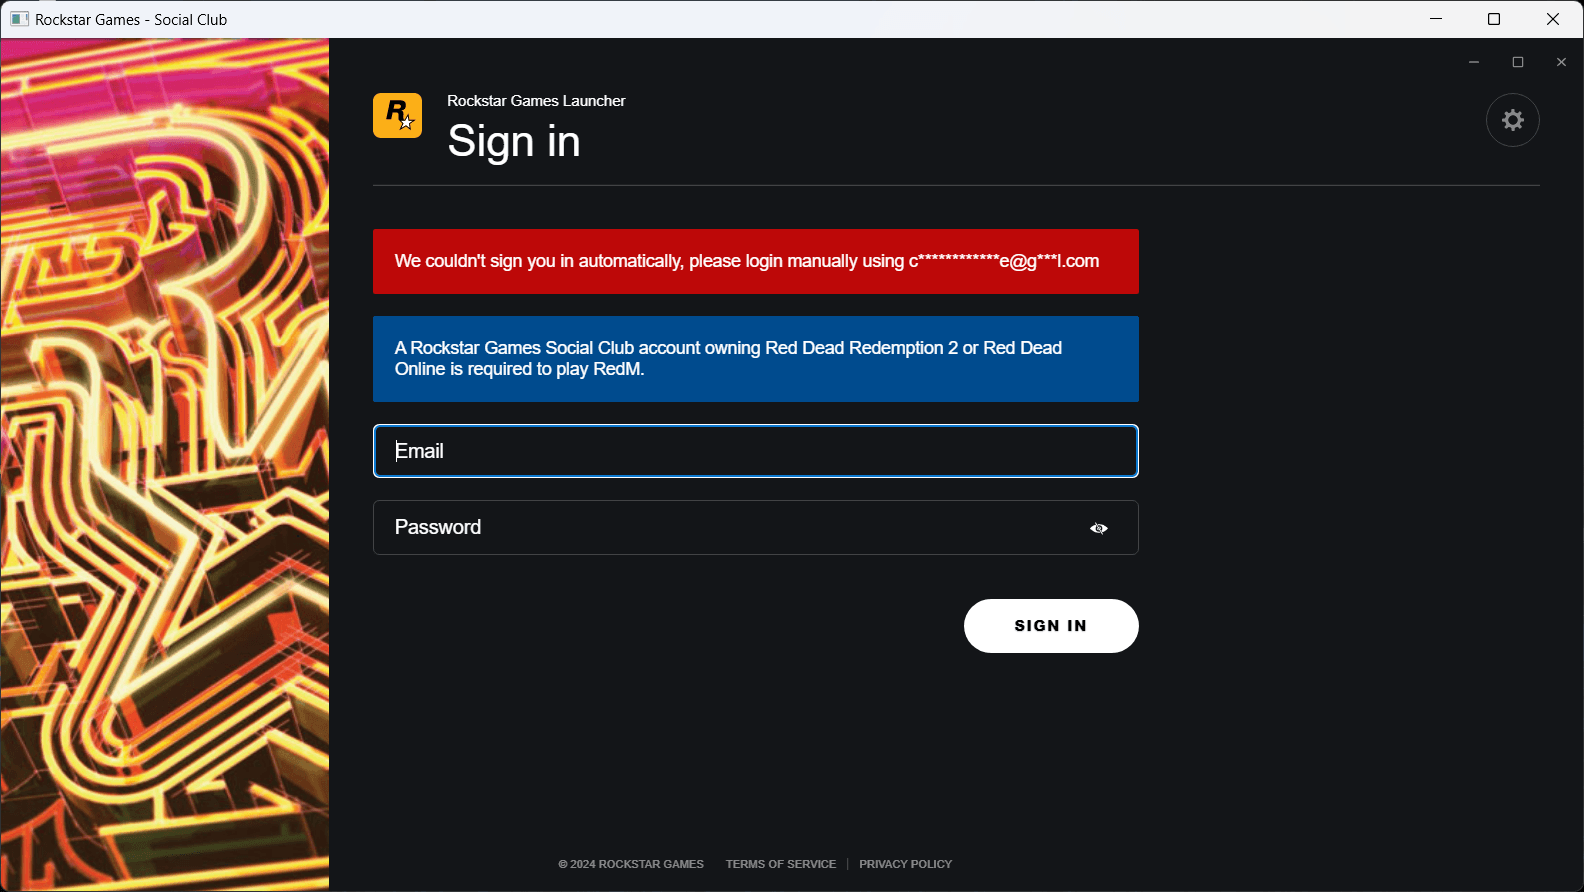
Task: Click into the Password field
Action: tap(730, 527)
